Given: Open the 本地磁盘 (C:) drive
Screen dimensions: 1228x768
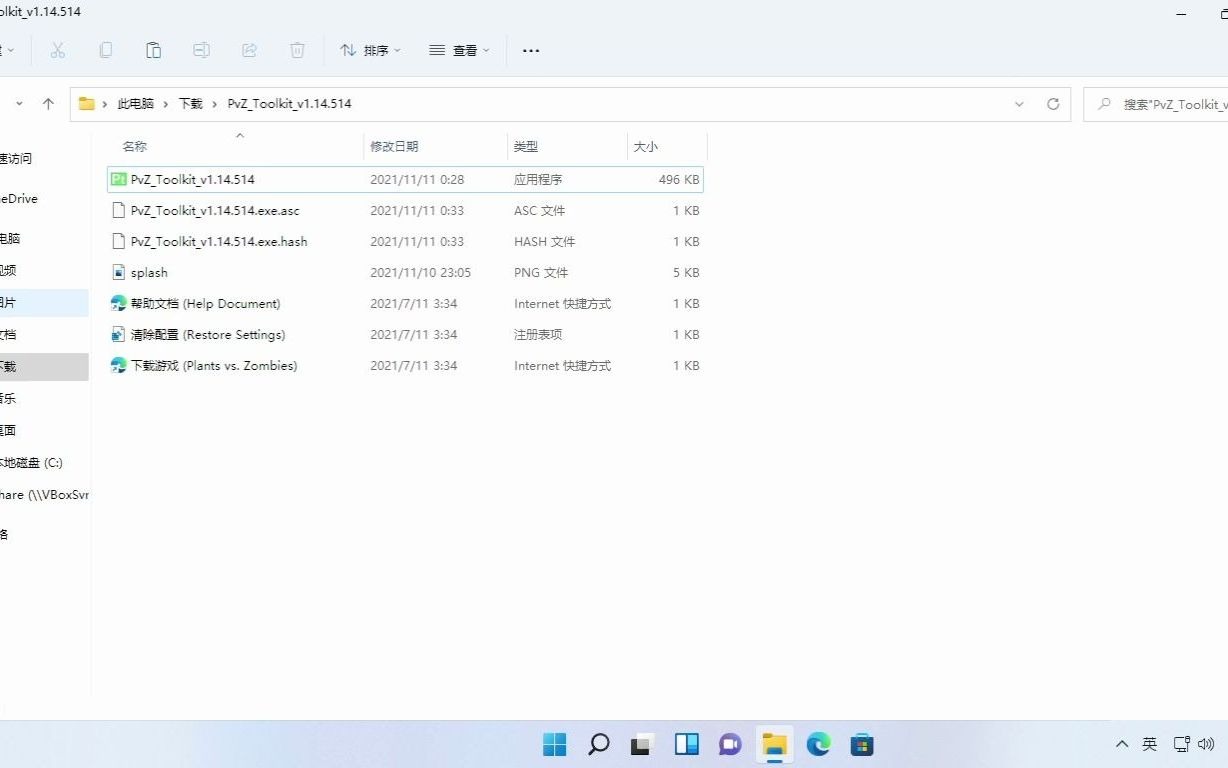Looking at the screenshot, I should coord(30,462).
